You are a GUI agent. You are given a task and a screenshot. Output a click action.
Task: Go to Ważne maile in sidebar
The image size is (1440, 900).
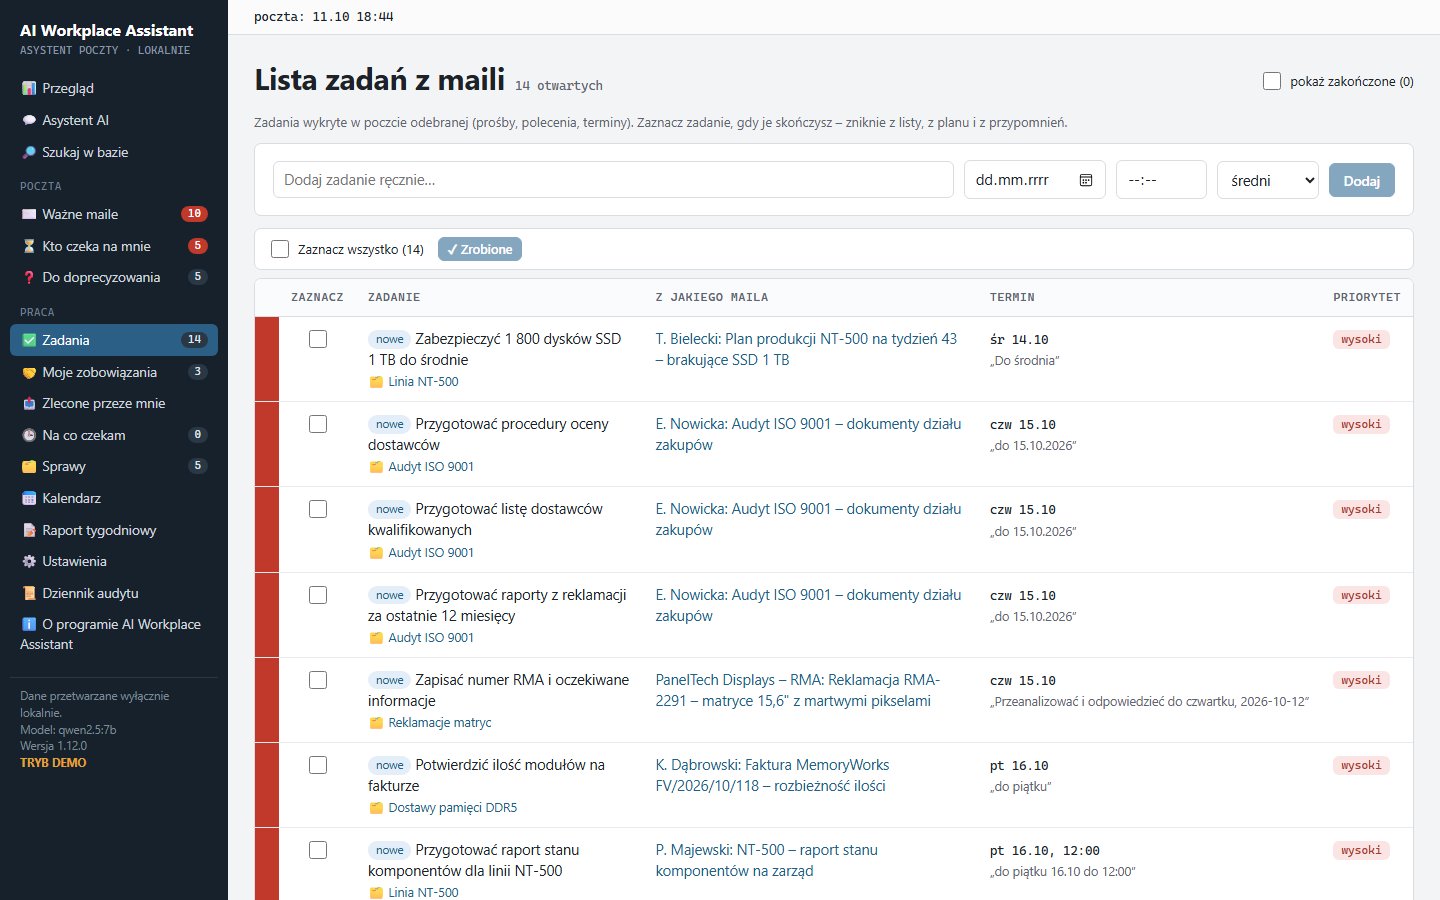coord(114,214)
